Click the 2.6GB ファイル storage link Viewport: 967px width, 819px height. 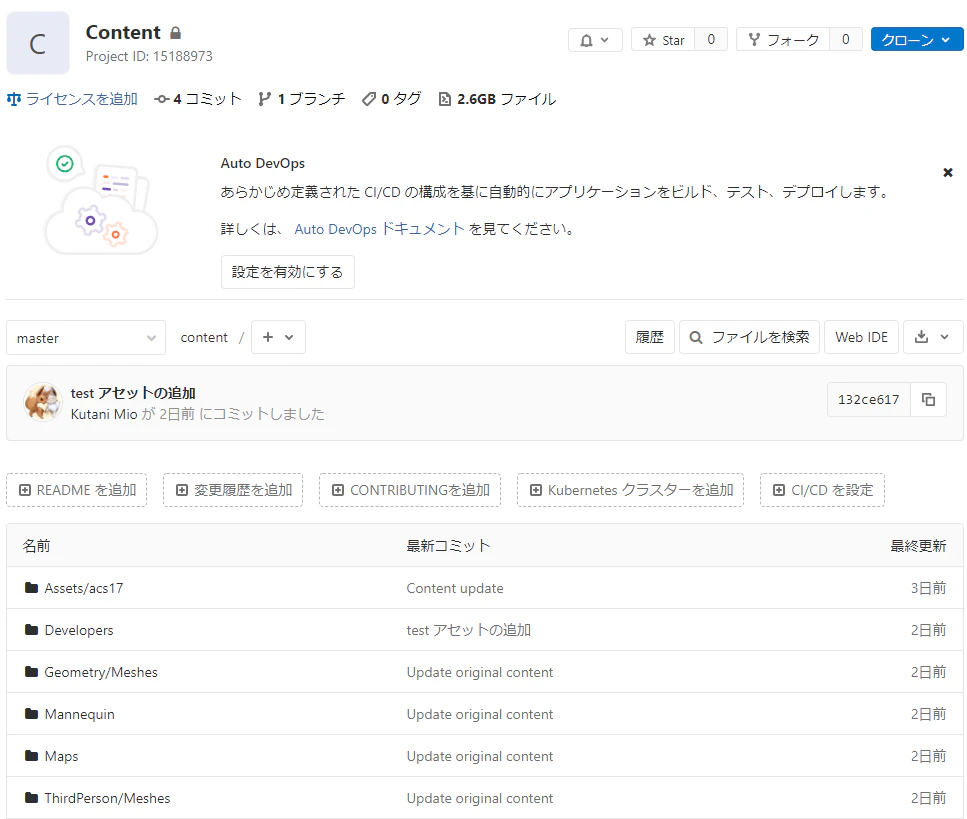tap(497, 99)
